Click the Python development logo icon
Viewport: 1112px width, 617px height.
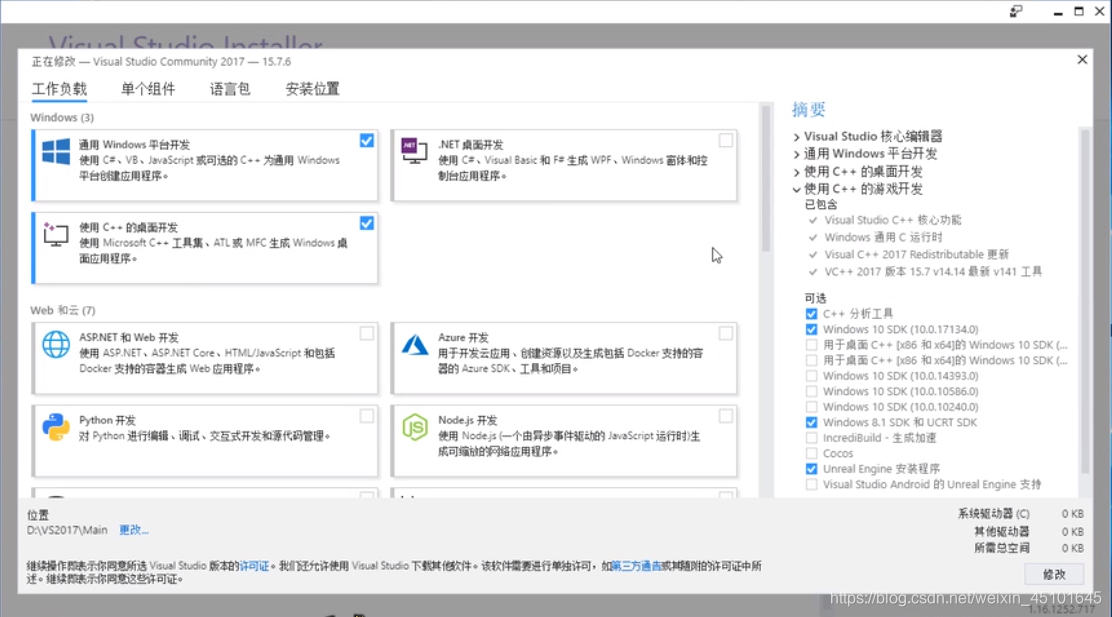point(56,427)
